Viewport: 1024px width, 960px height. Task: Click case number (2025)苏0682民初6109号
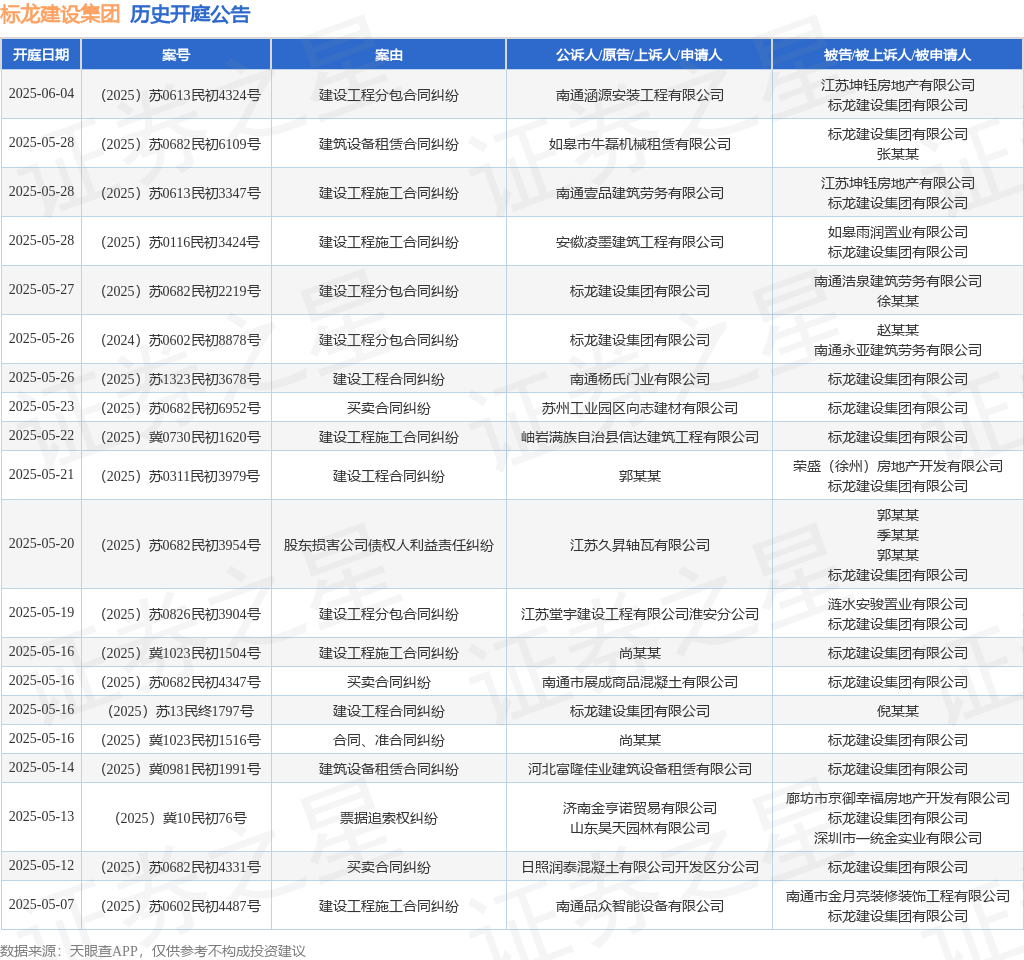(180, 144)
